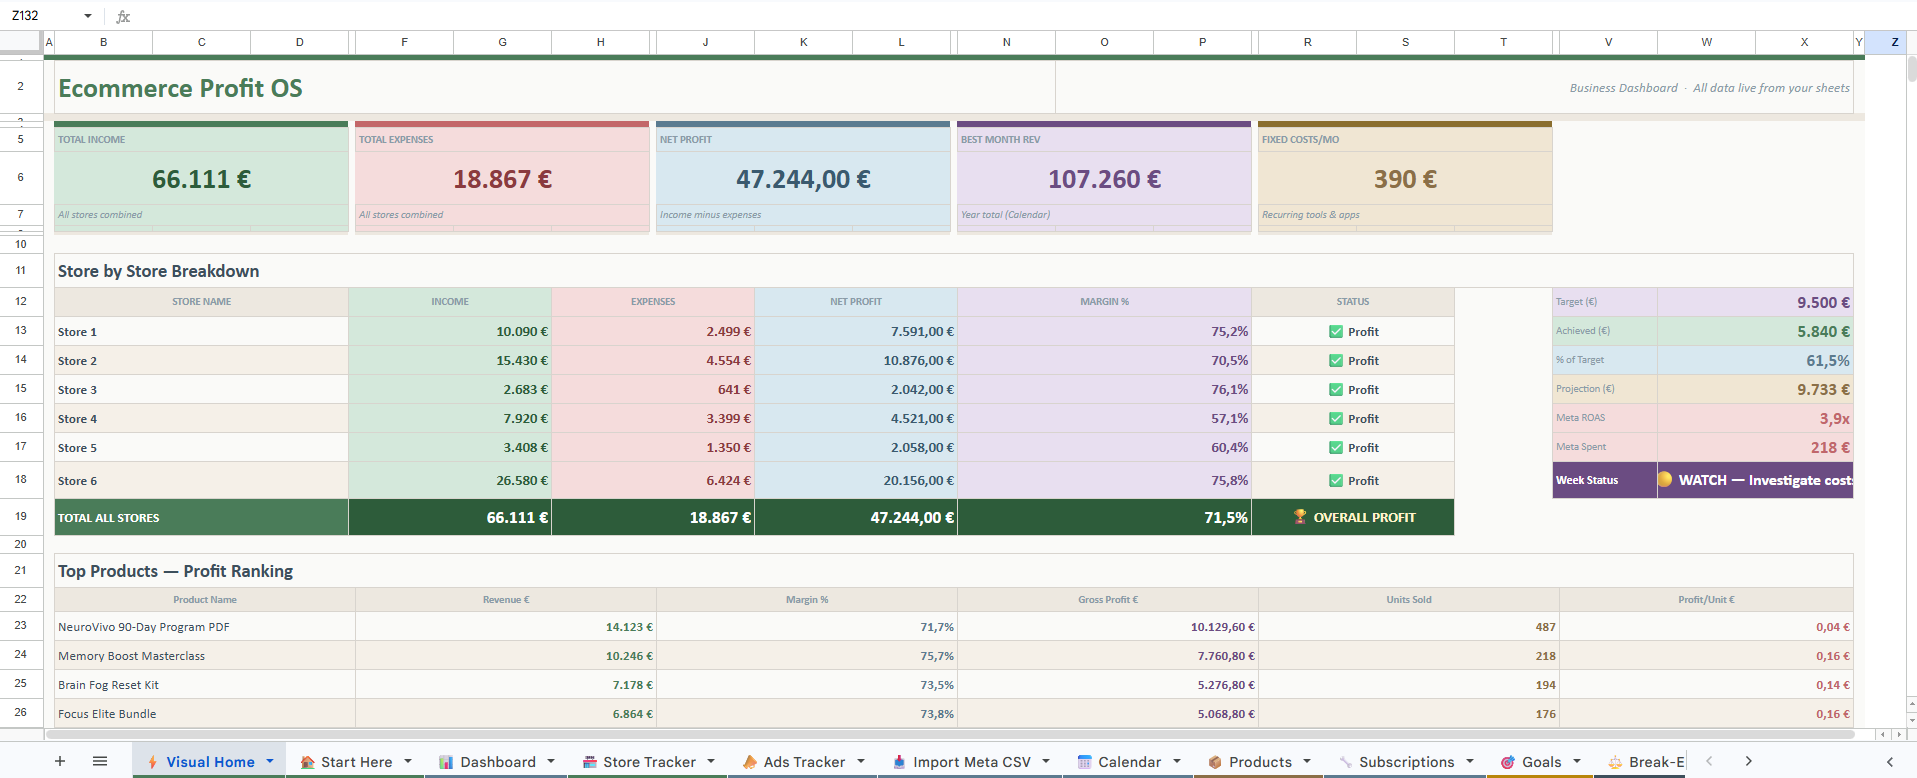Click the yellow circle in Week Status

point(1665,479)
